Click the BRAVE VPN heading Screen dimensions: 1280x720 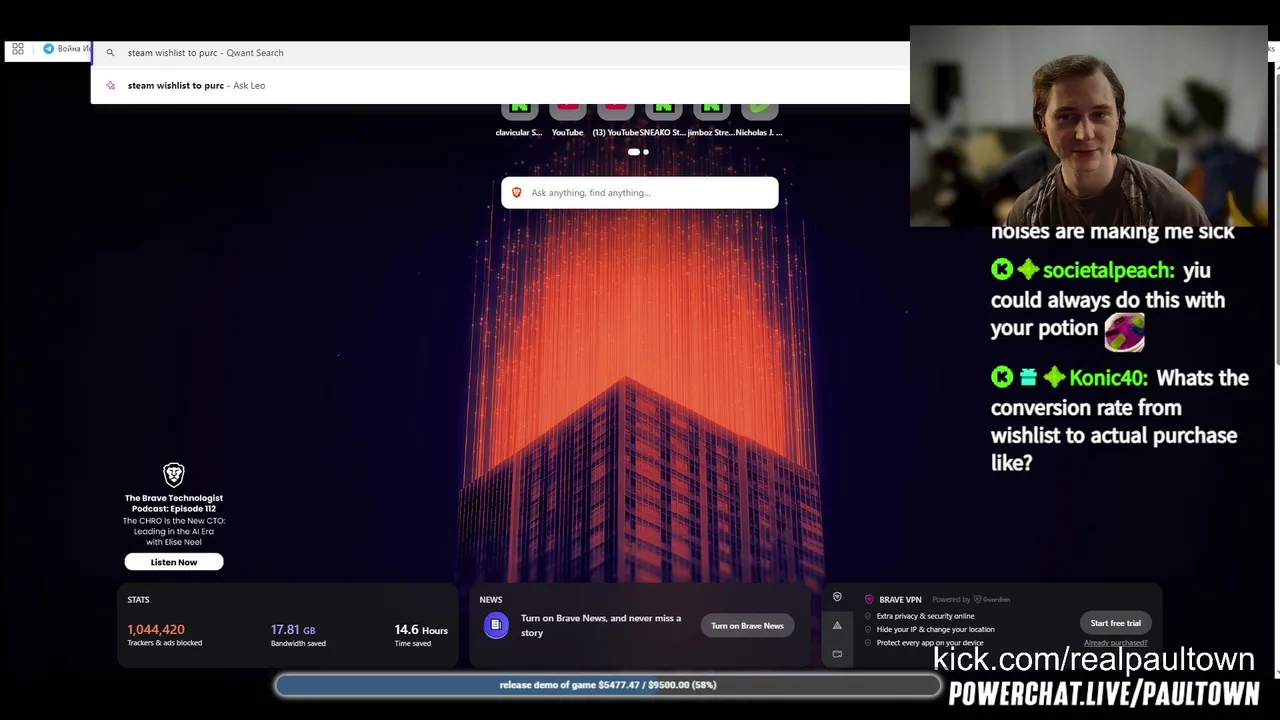900,600
